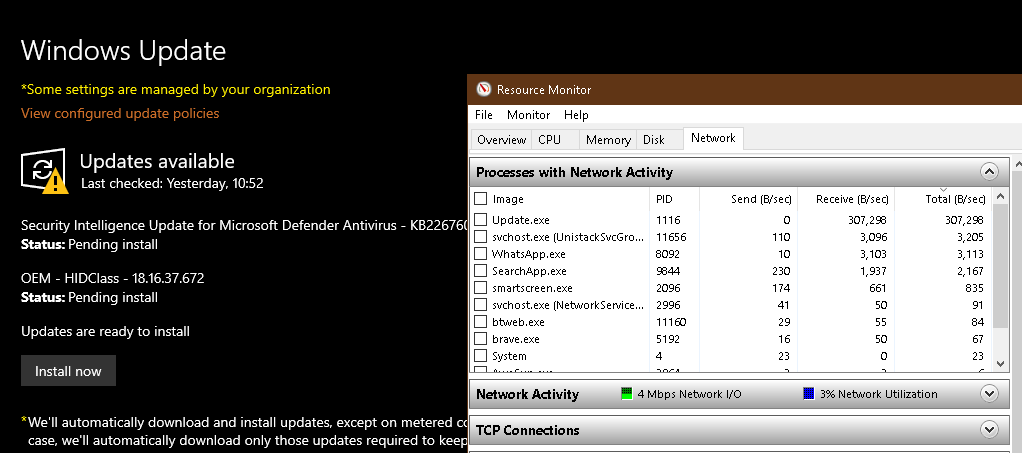This screenshot has width=1022, height=453.
Task: Select the WhatsApp.exe process name
Action: click(529, 254)
